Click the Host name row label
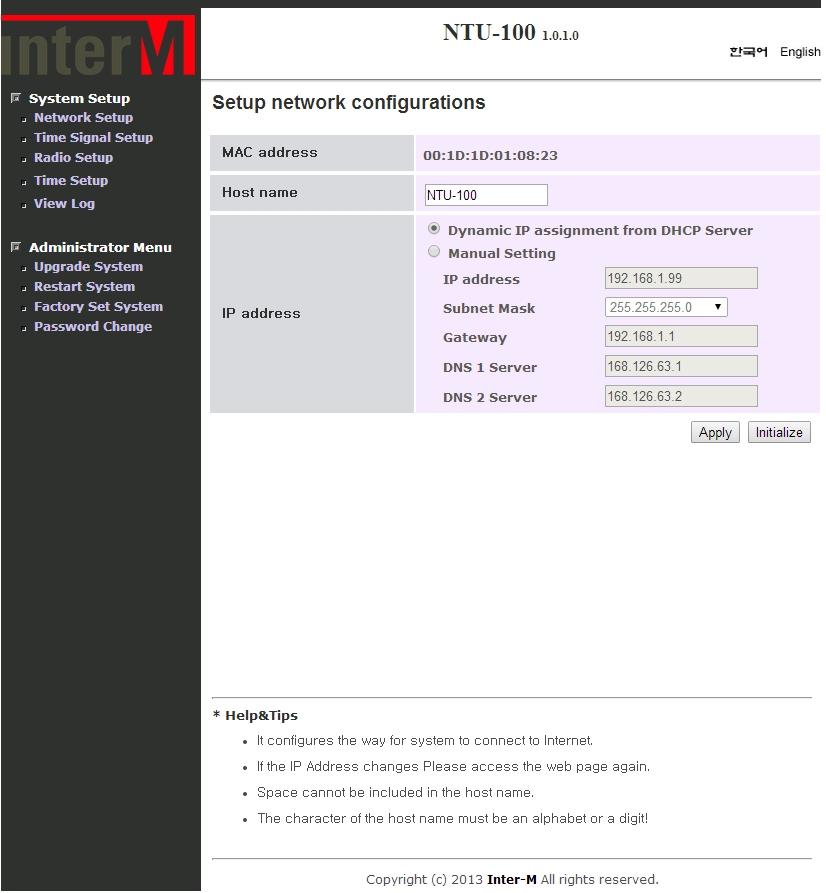 [260, 192]
